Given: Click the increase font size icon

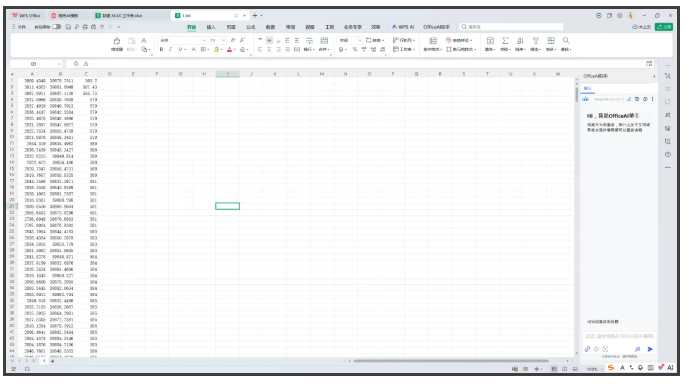Looking at the screenshot, I should (233, 40).
